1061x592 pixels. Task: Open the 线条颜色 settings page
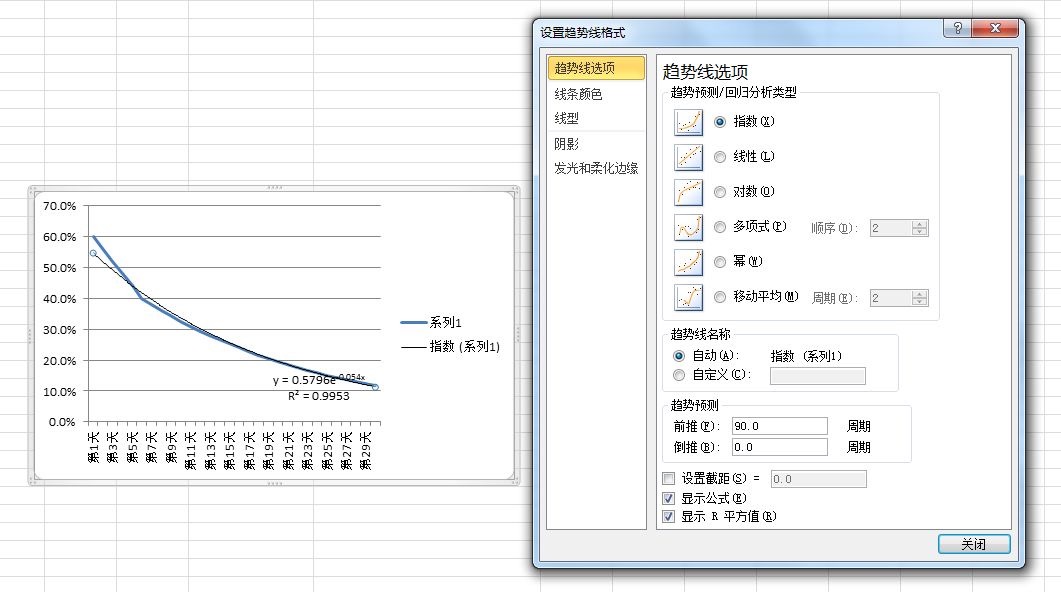pyautogui.click(x=579, y=94)
